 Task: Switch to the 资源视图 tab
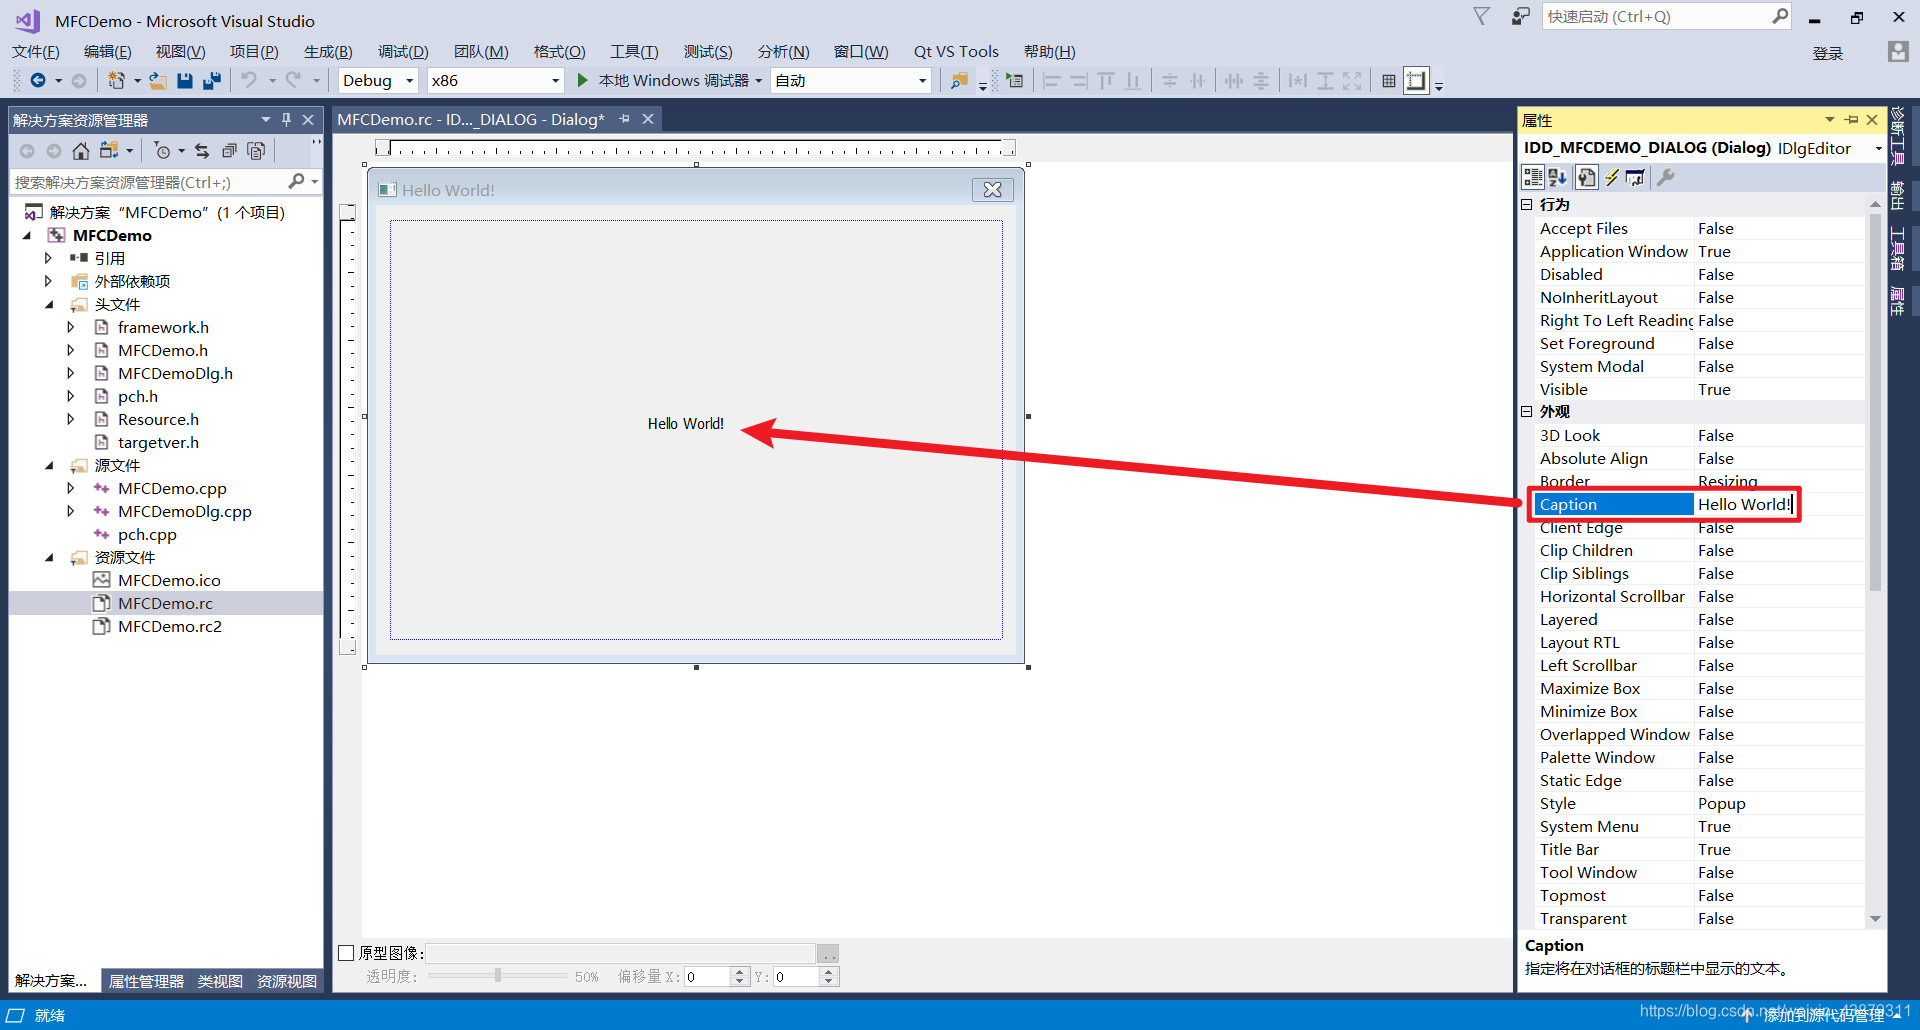pos(286,981)
